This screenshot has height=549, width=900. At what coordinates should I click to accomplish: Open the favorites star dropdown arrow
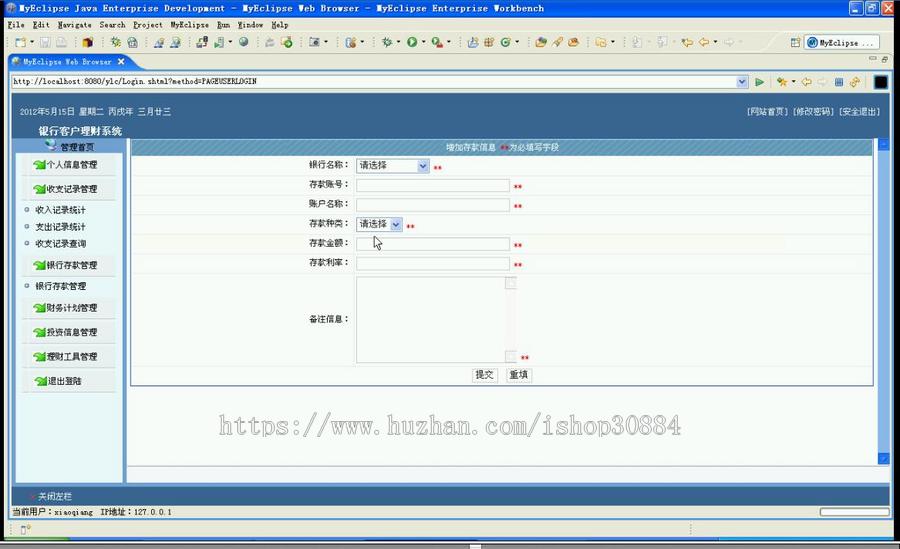[x=793, y=82]
